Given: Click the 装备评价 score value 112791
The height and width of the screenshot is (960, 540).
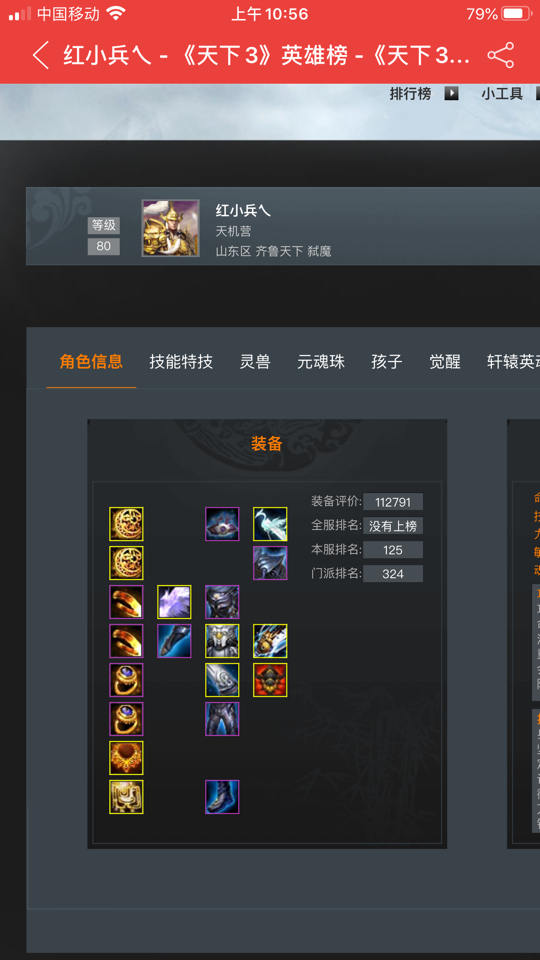Looking at the screenshot, I should pyautogui.click(x=392, y=502).
